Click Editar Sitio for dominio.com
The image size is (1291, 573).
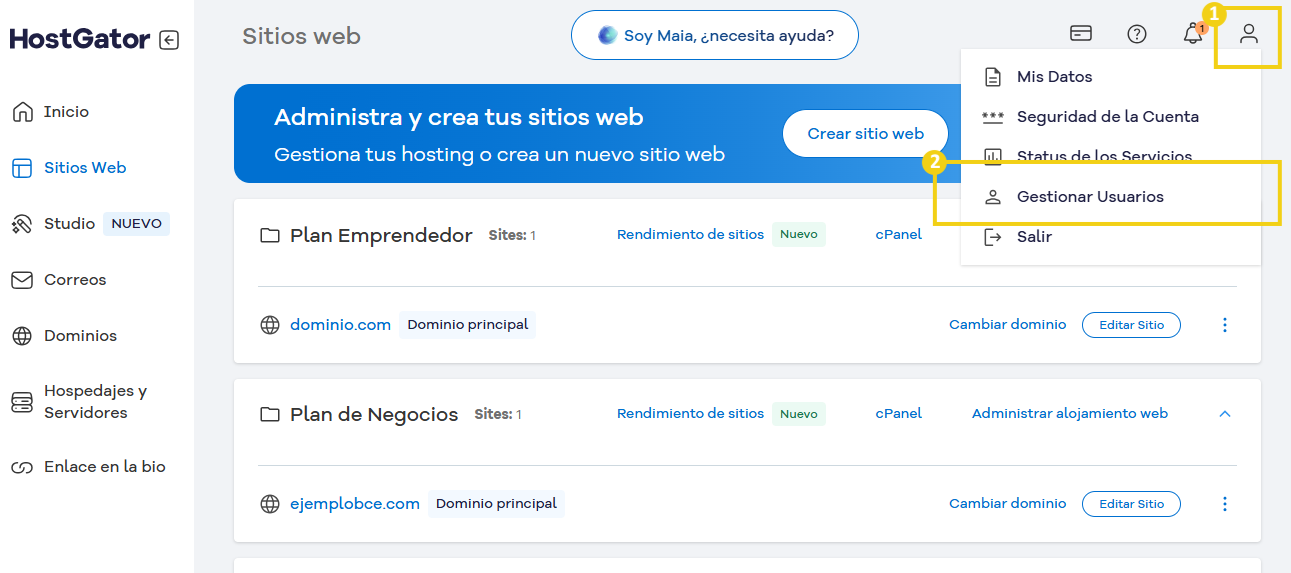(x=1131, y=325)
